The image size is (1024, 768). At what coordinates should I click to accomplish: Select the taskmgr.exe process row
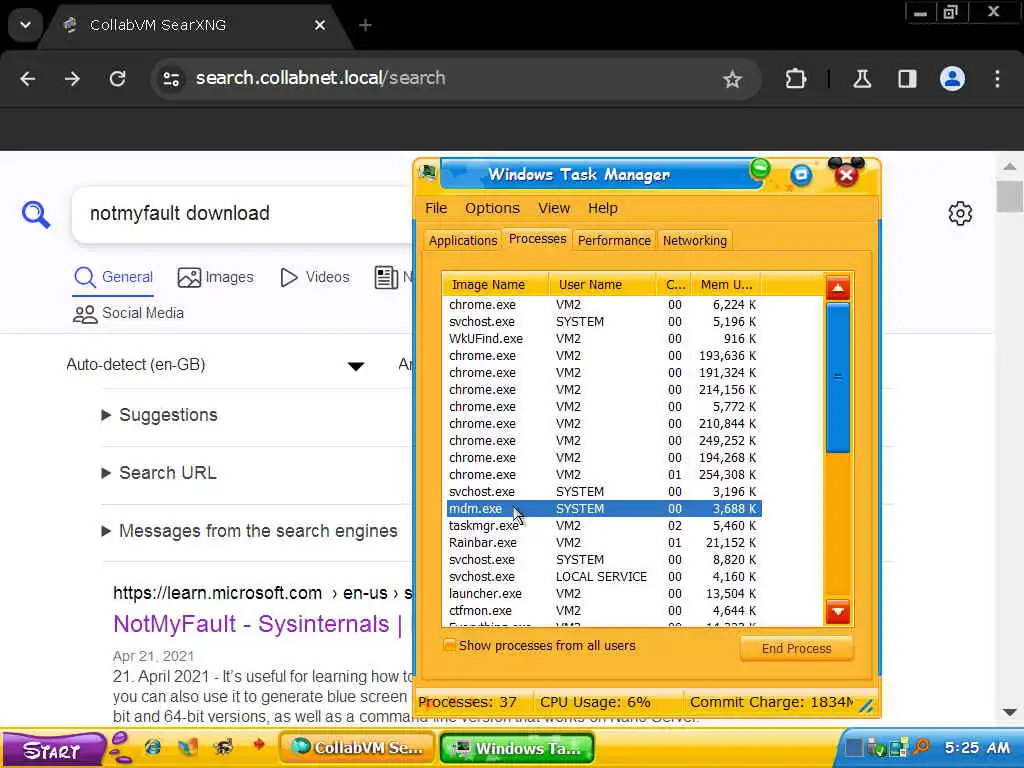603,526
